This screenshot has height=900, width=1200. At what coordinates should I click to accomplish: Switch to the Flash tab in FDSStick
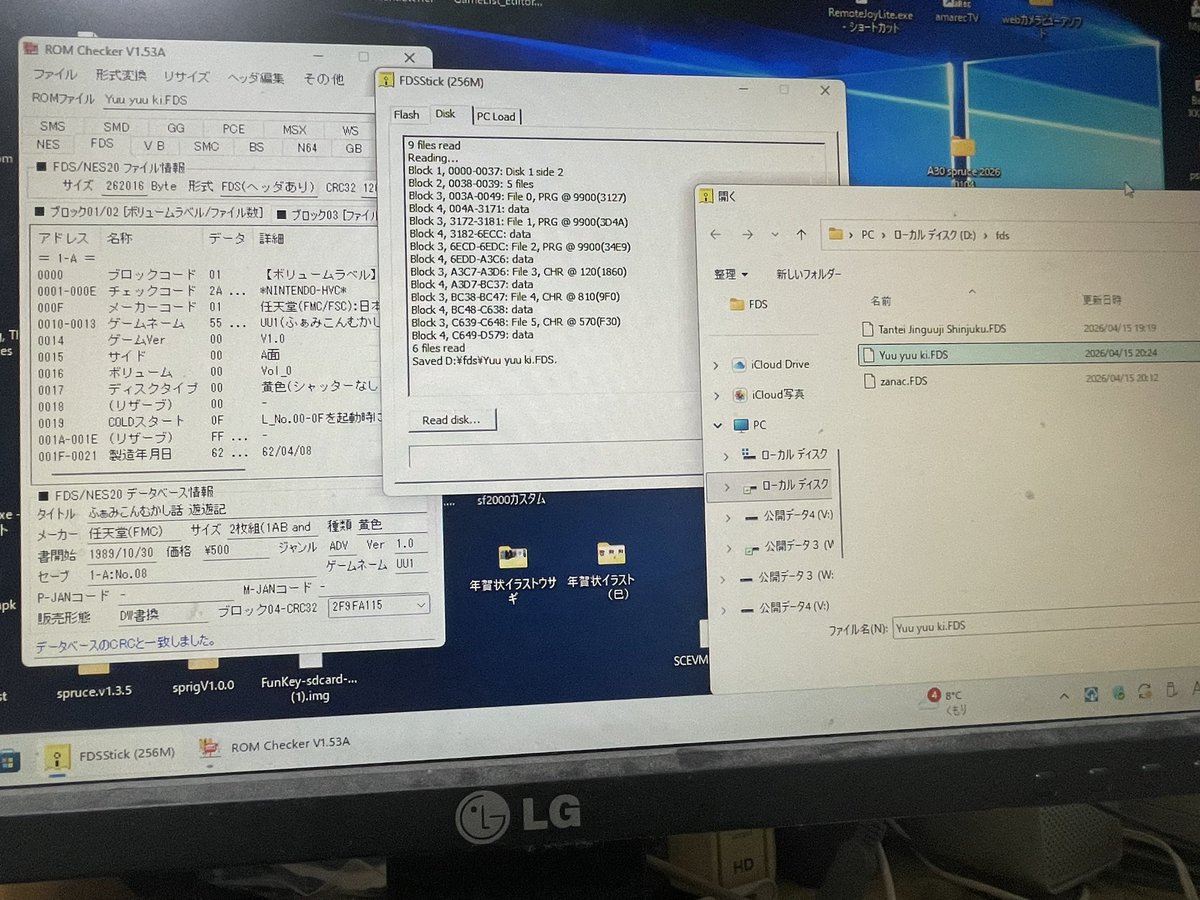407,115
